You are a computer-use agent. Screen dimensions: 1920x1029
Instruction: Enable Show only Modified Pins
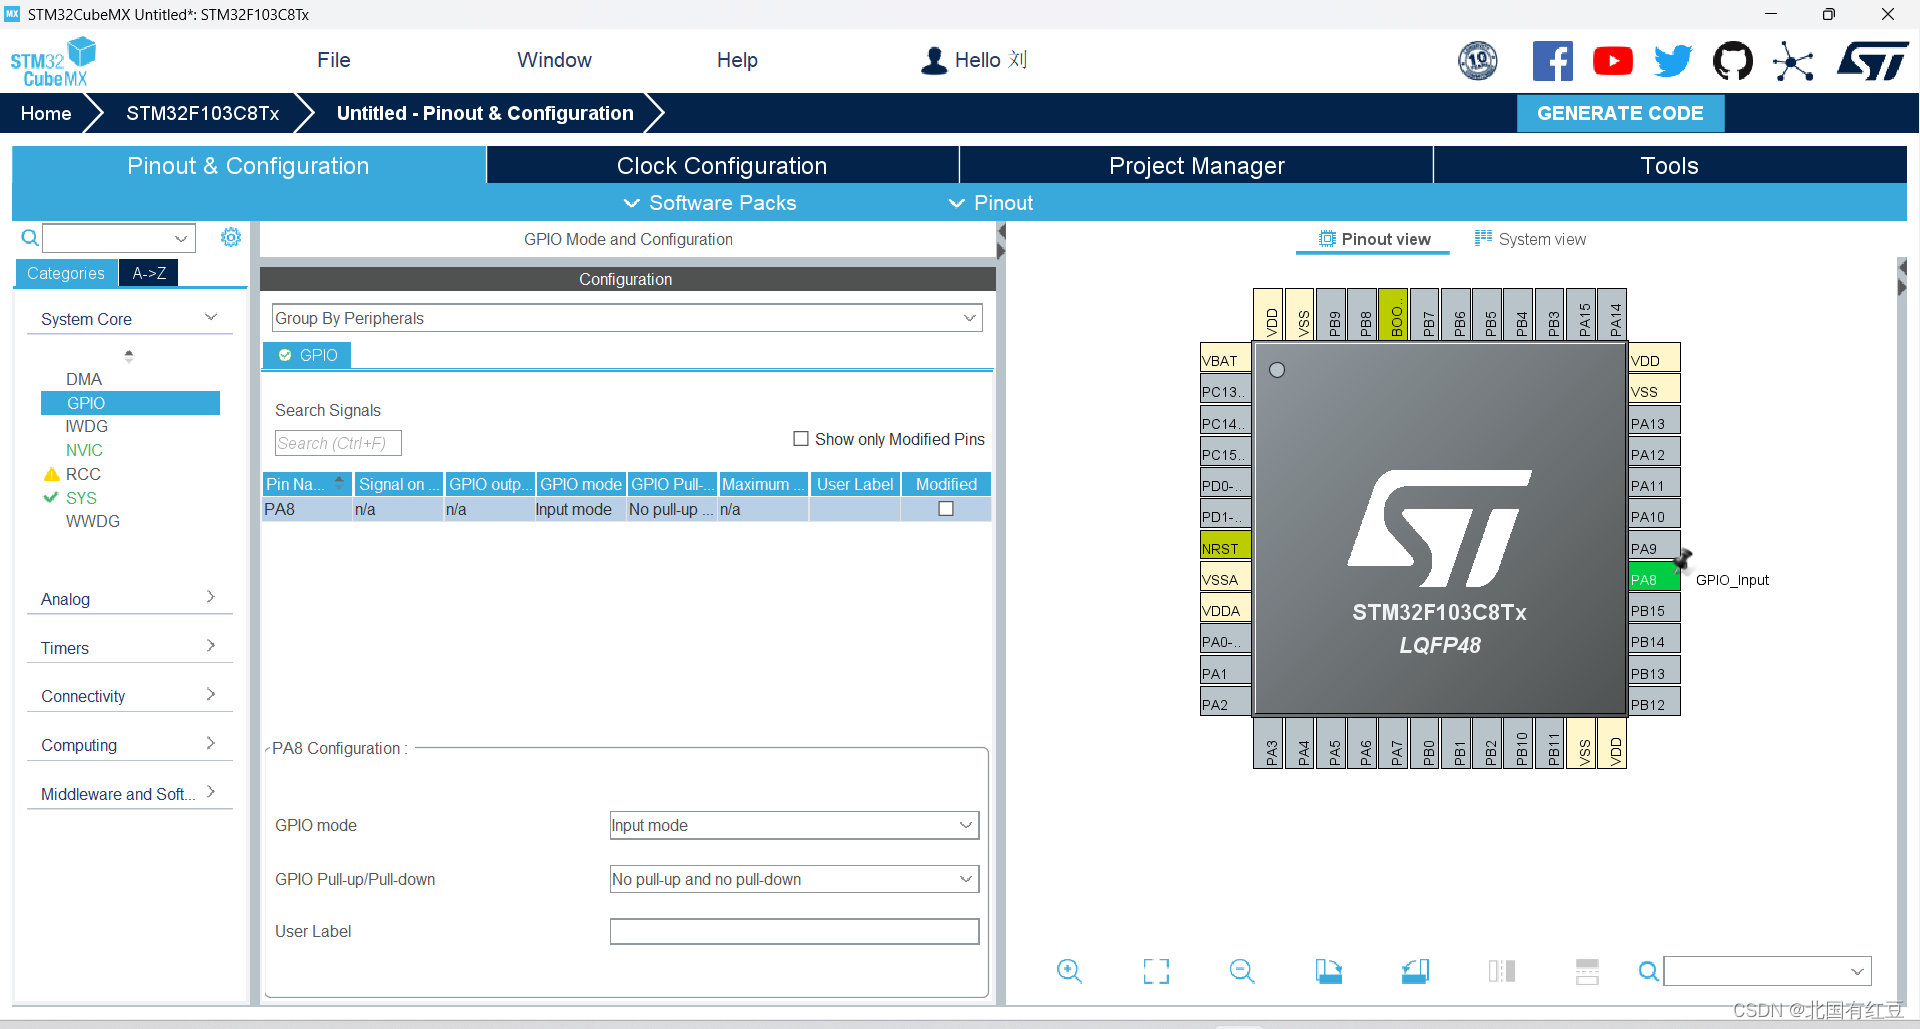click(801, 439)
